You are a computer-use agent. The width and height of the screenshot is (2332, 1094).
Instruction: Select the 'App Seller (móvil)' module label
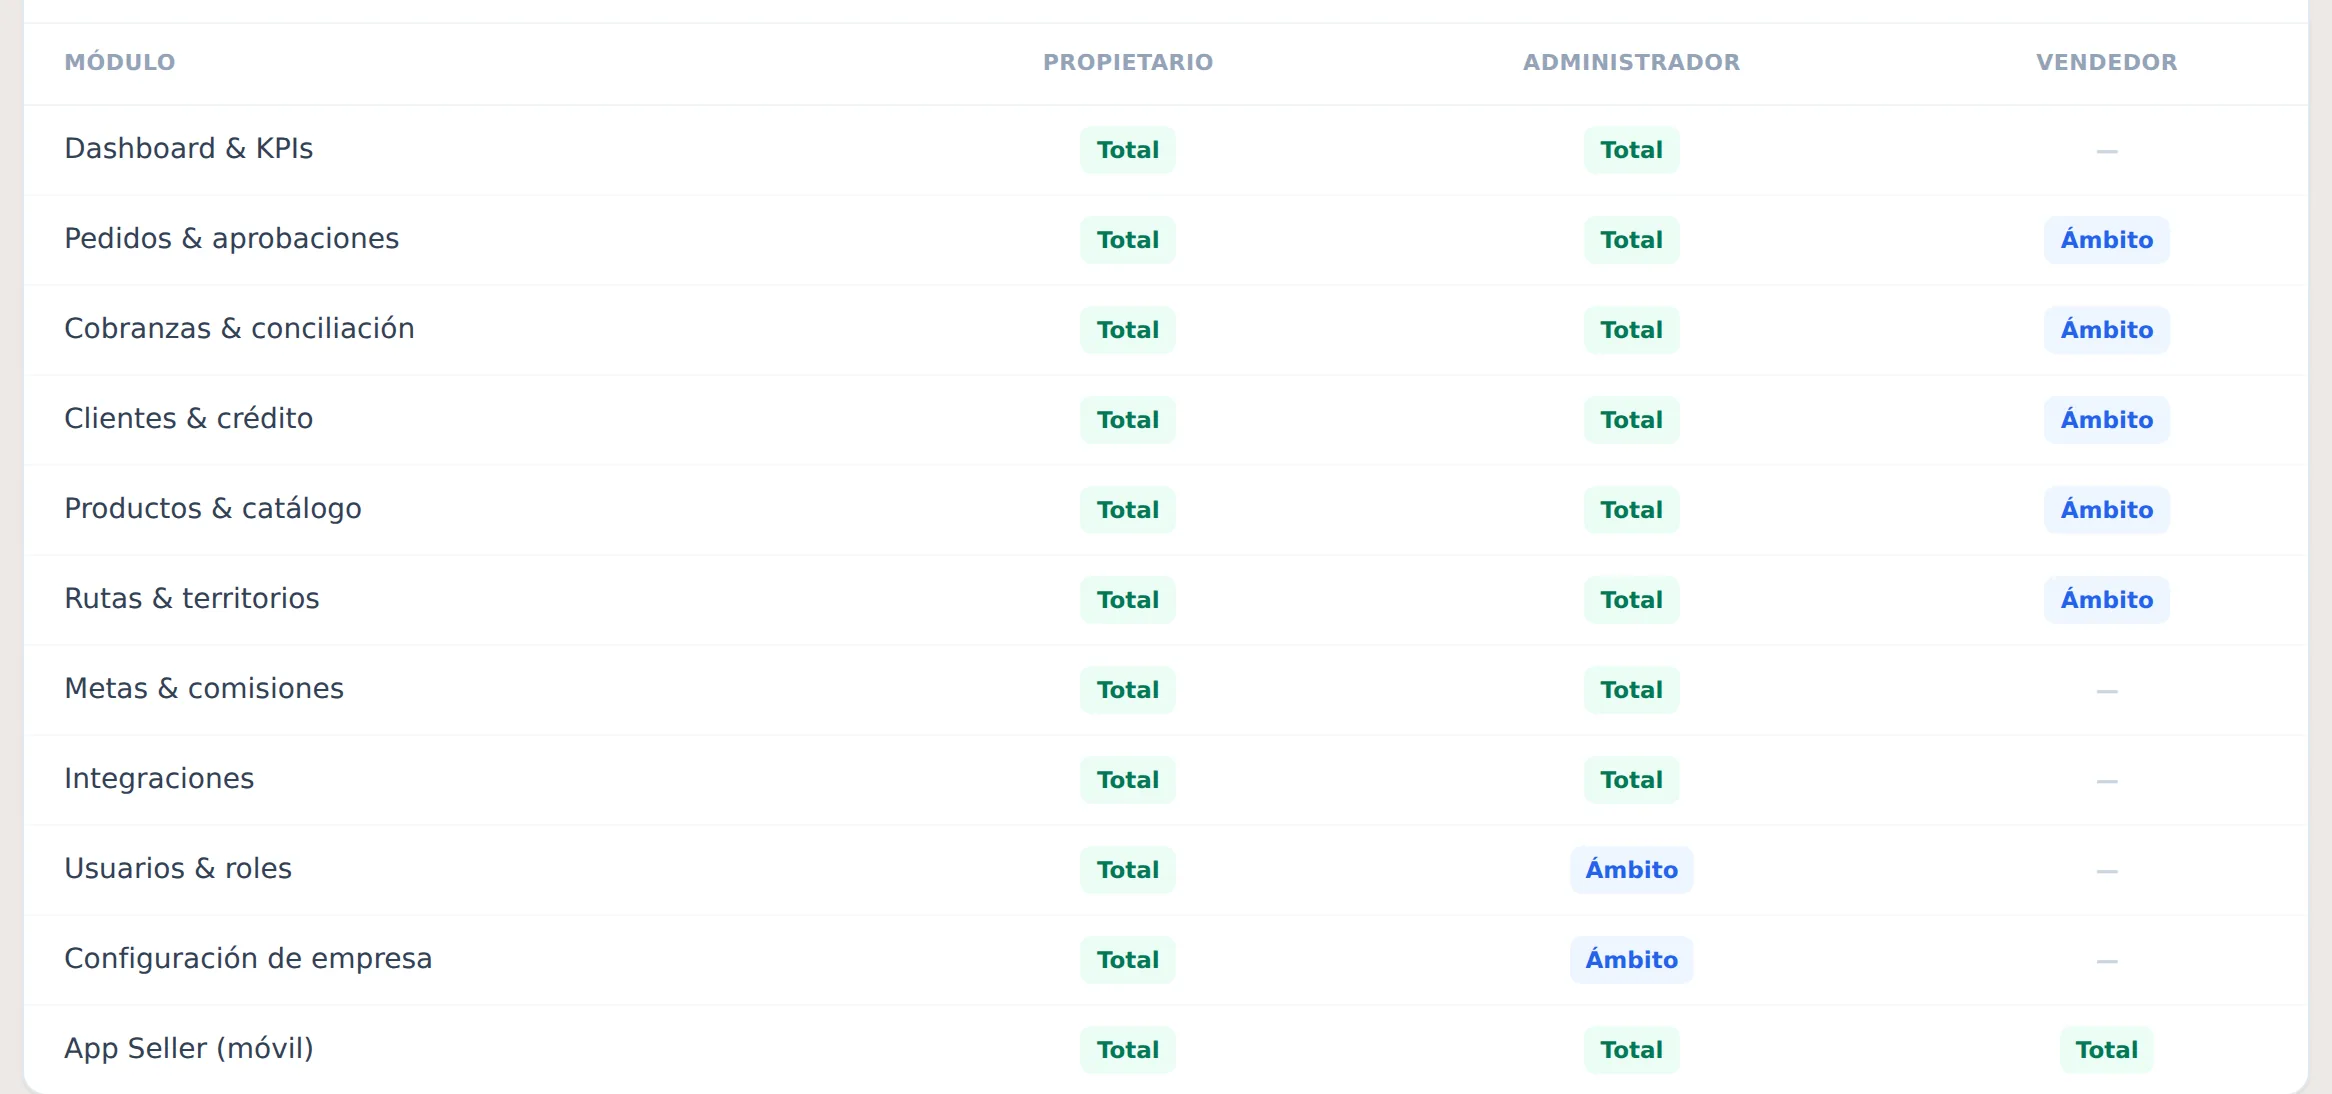[189, 1048]
